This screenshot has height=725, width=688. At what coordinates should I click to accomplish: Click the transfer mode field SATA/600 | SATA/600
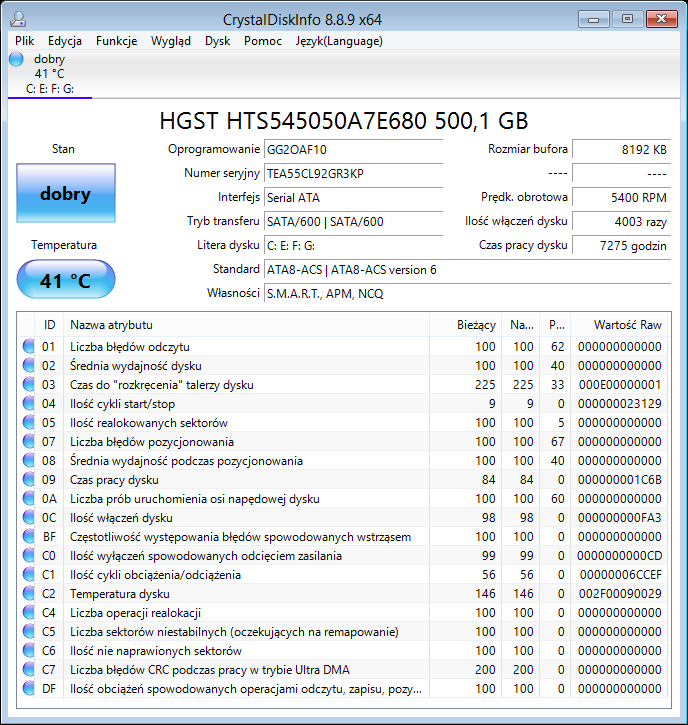coord(354,222)
